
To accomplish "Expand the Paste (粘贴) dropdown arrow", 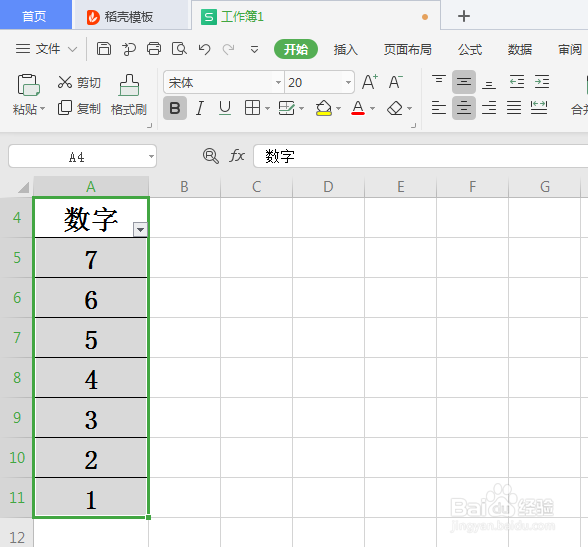I will 42,109.
